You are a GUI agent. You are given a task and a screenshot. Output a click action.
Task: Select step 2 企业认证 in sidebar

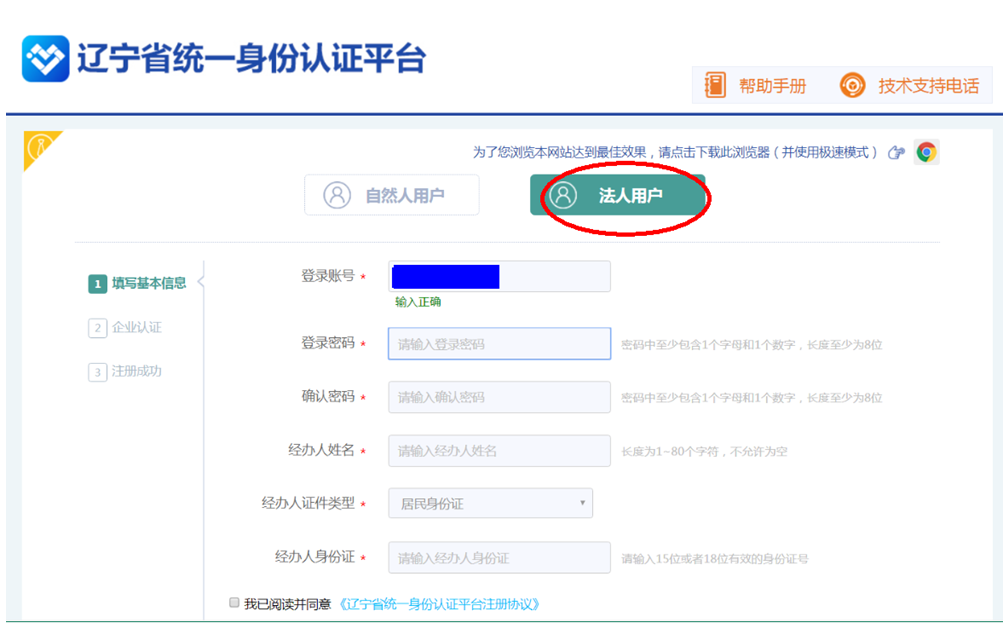click(x=126, y=327)
